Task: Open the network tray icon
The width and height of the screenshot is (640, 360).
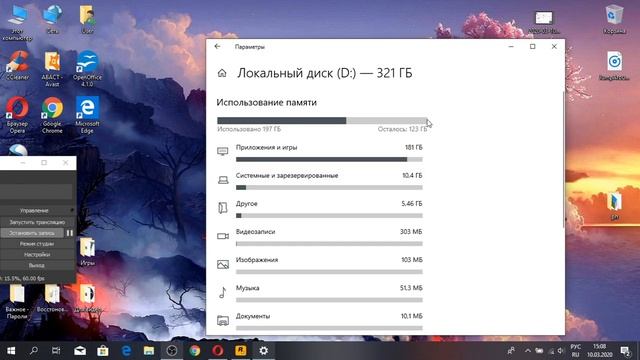Action: coord(551,351)
